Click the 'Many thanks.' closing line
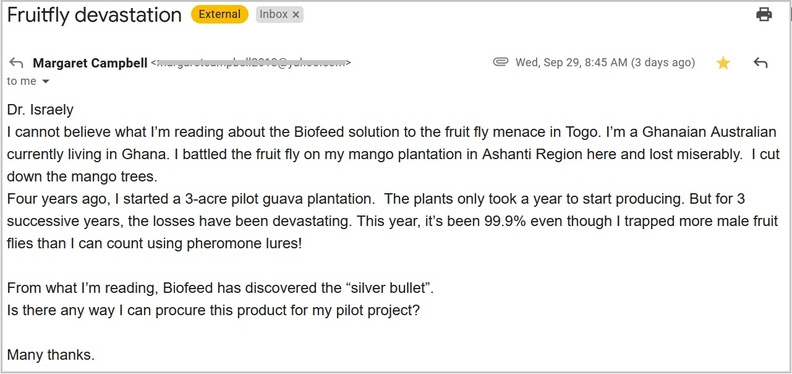This screenshot has height=374, width=792. (51, 355)
